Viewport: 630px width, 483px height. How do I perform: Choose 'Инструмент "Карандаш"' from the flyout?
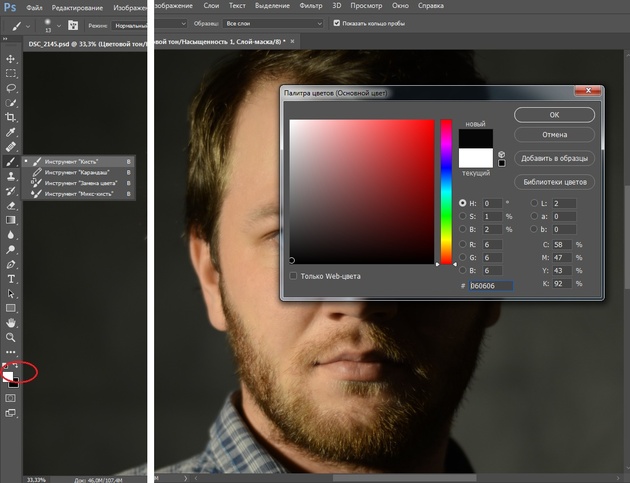click(x=78, y=172)
